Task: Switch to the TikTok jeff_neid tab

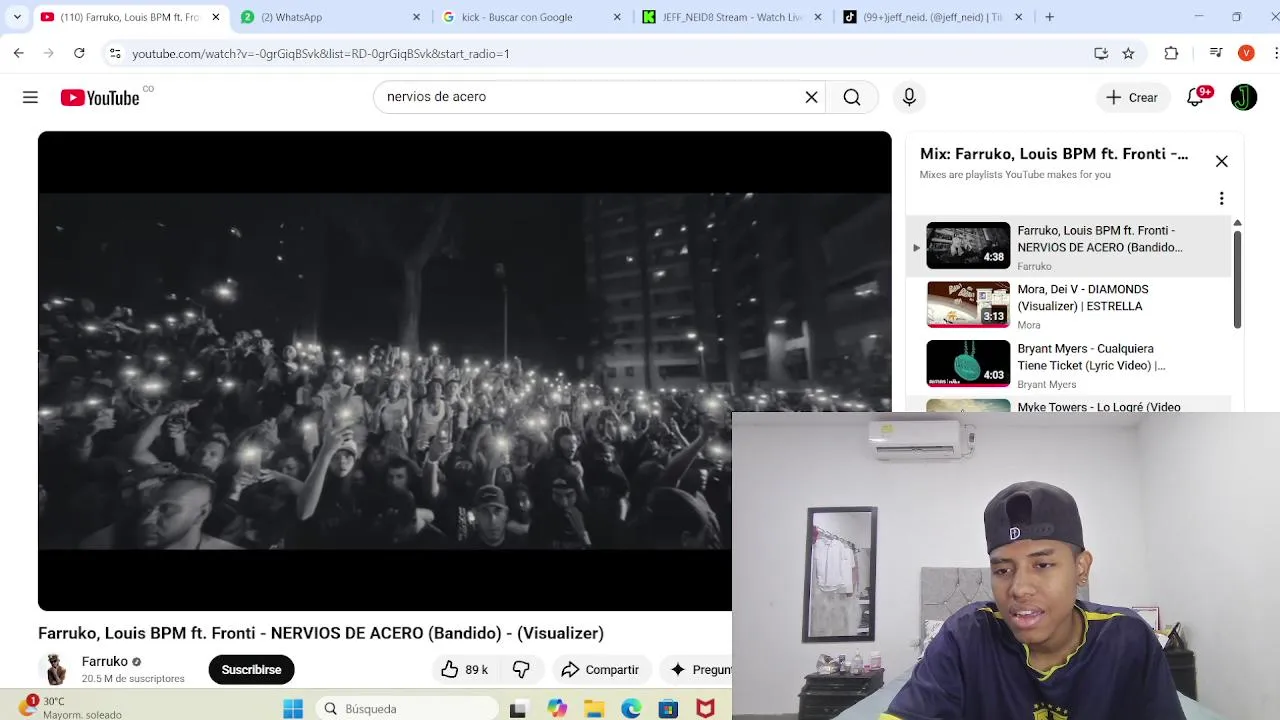Action: (x=934, y=17)
